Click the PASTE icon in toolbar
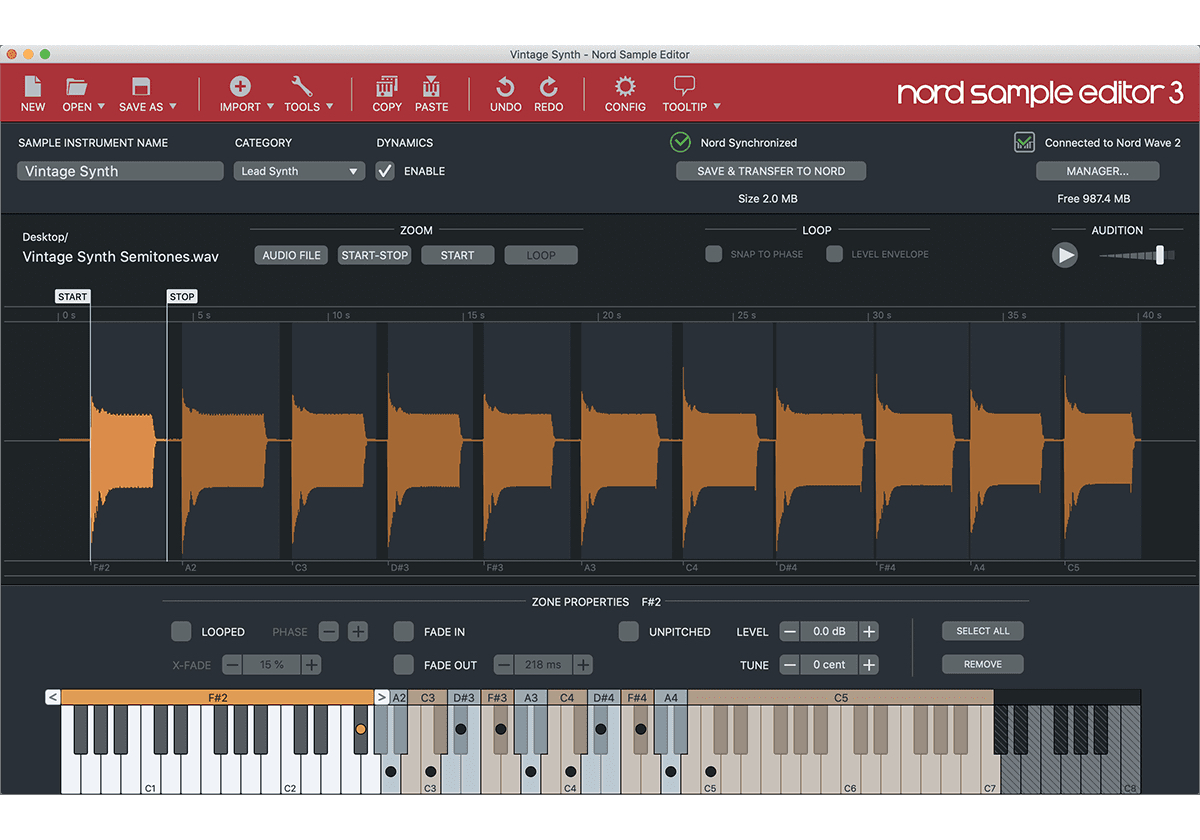Screen dimensions: 1200x840 click(432, 86)
